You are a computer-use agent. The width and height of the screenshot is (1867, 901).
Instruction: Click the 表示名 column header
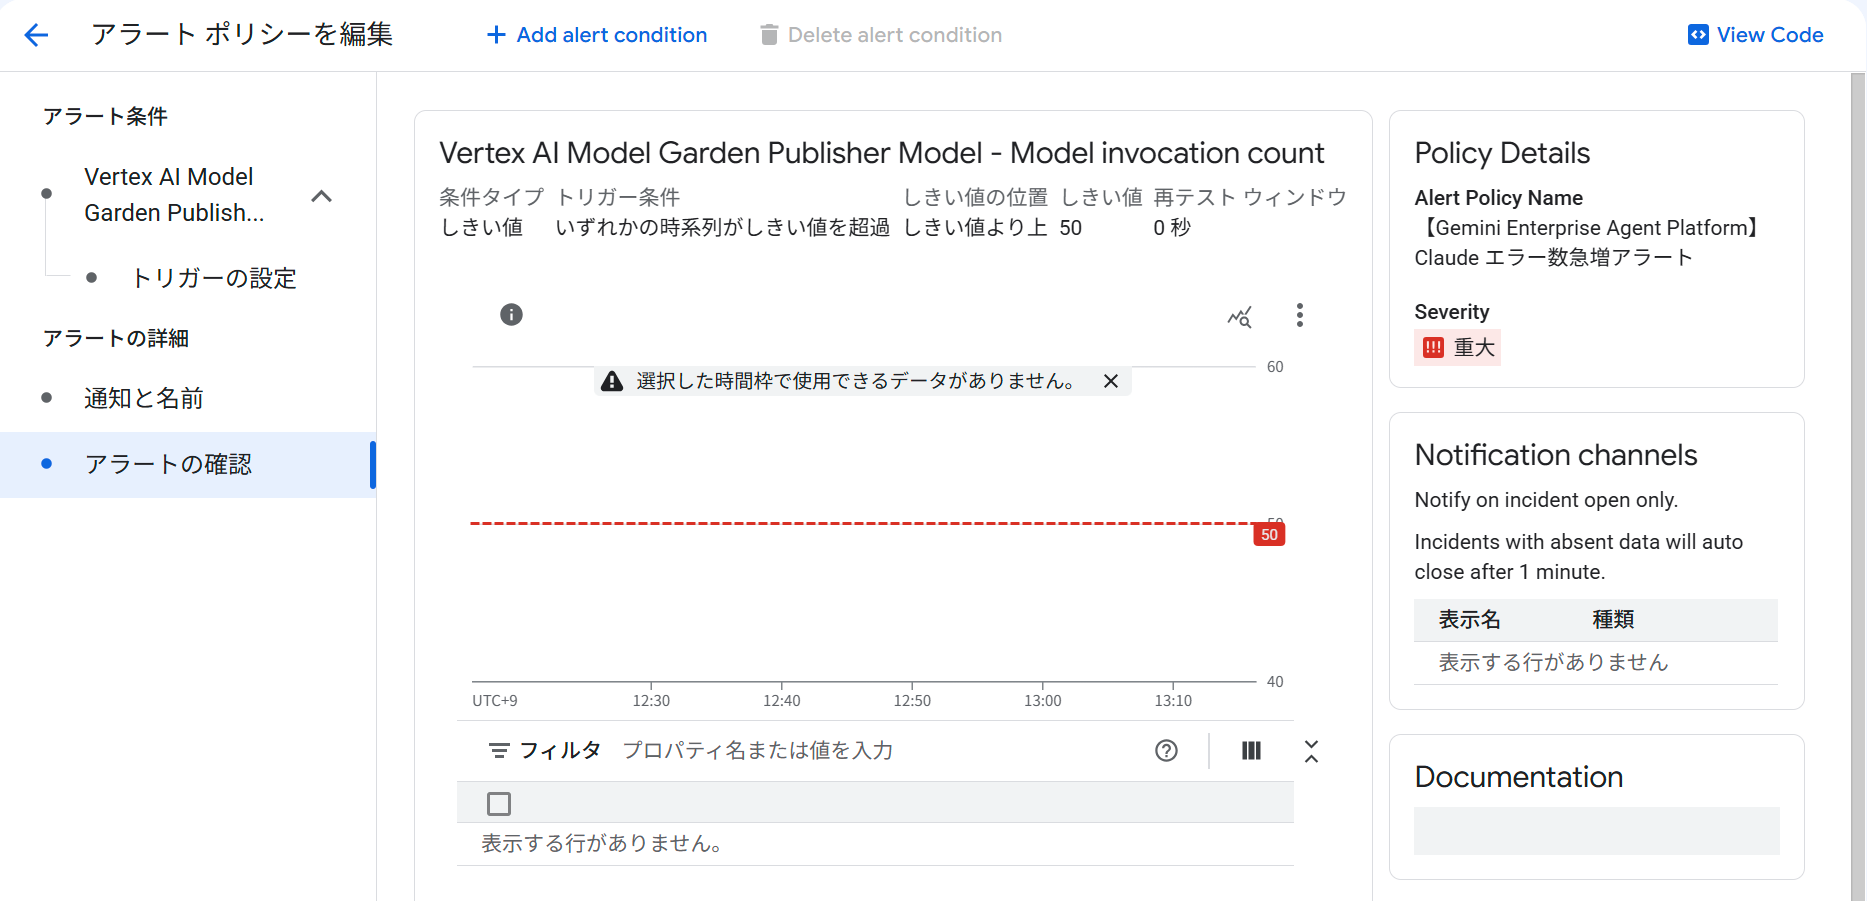click(1470, 620)
